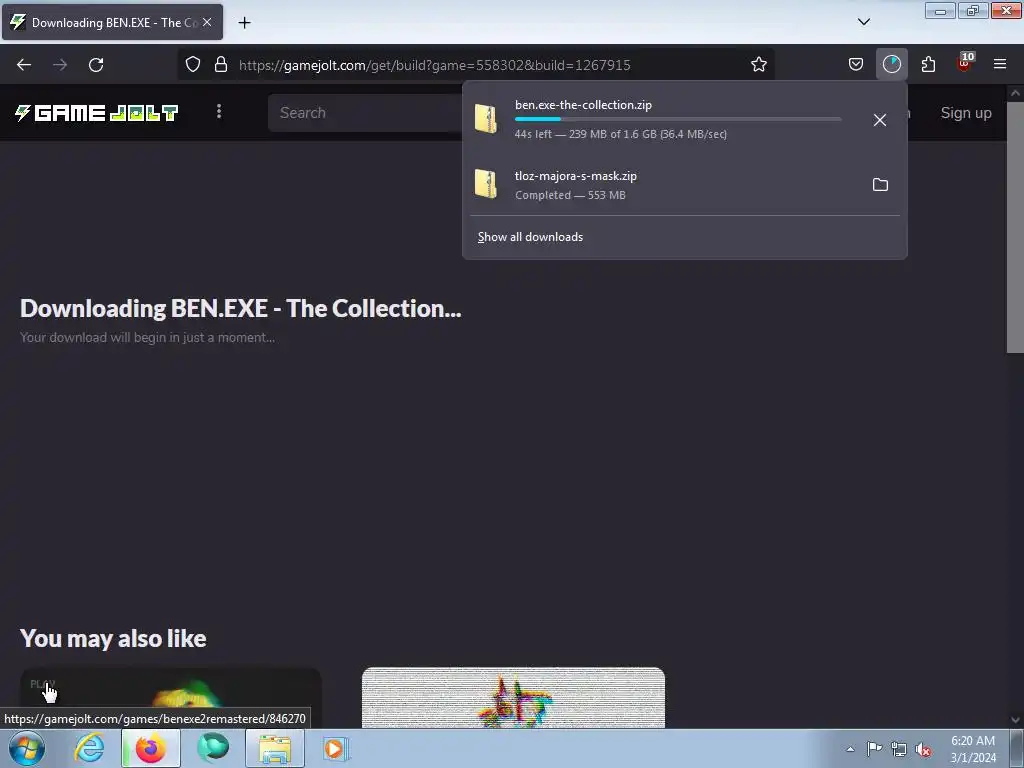Screen dimensions: 1024x768
Task: Save page to Pocket
Action: tap(856, 65)
